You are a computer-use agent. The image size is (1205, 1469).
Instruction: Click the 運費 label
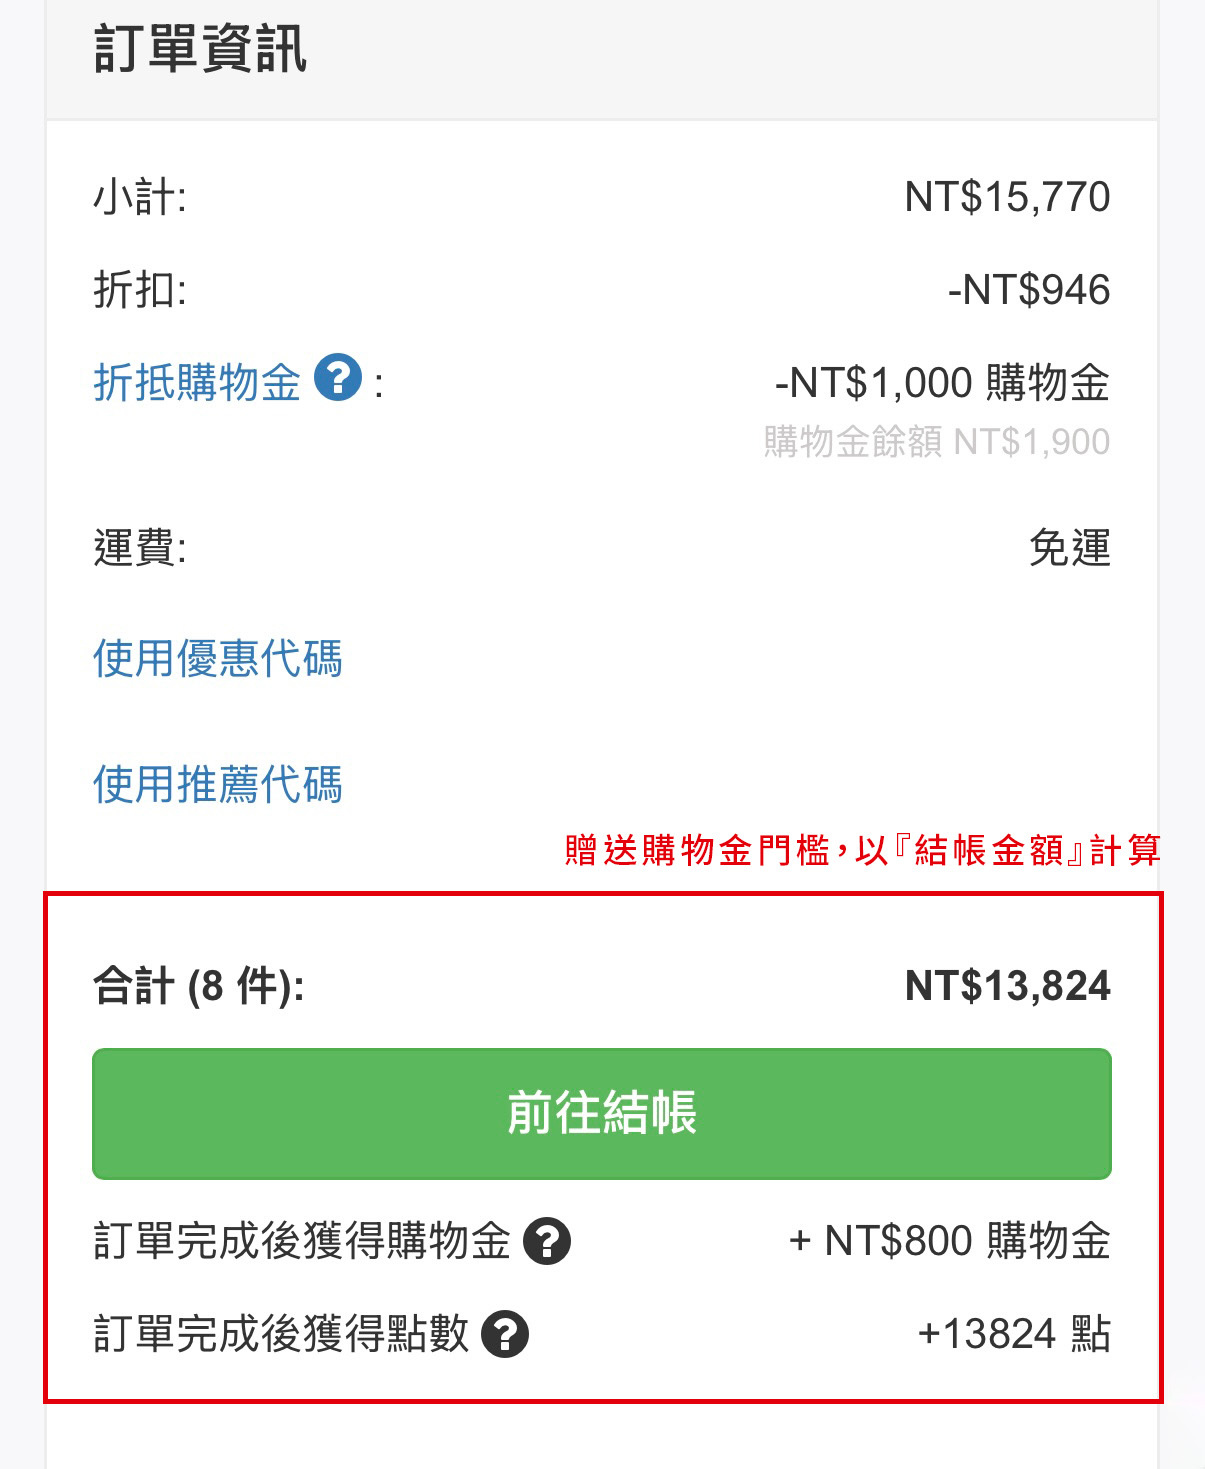pos(140,548)
